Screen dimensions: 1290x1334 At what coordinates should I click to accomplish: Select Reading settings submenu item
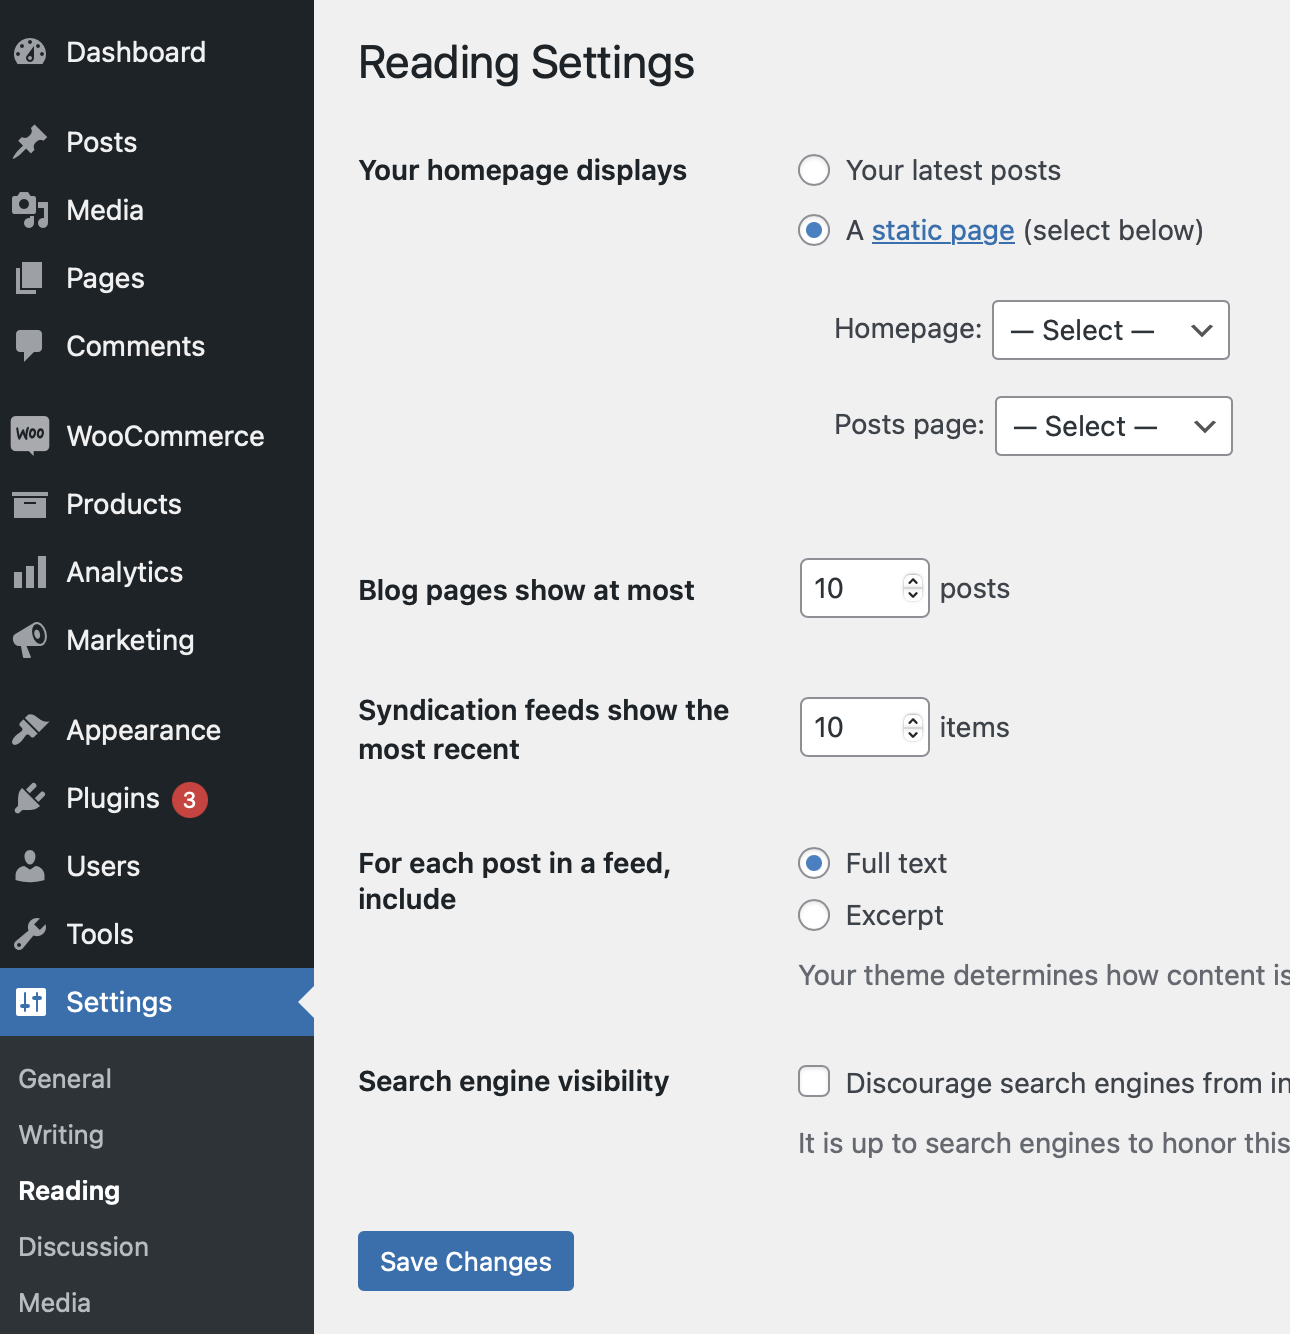coord(69,1191)
